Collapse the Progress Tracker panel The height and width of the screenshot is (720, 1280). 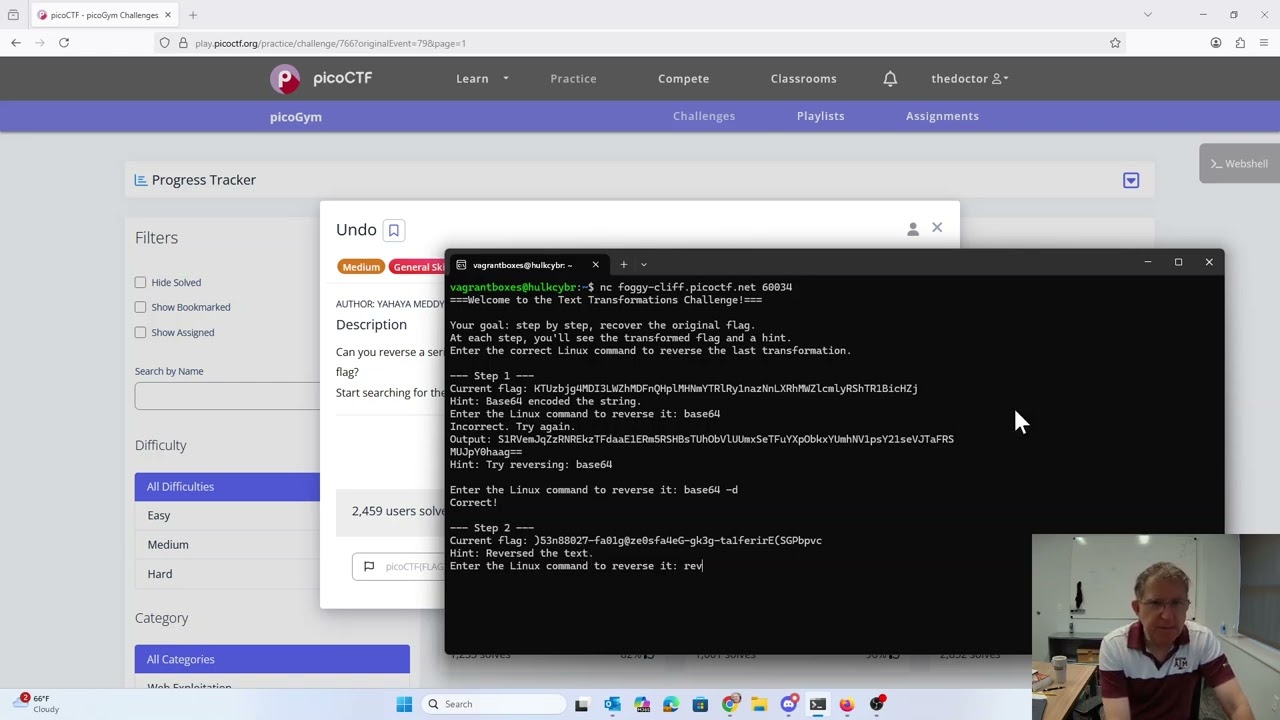(x=1131, y=180)
